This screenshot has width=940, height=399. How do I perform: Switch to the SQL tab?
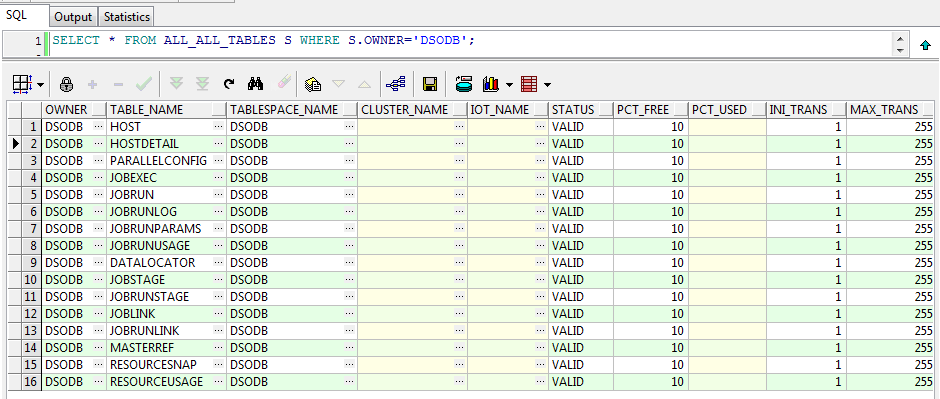(17, 15)
